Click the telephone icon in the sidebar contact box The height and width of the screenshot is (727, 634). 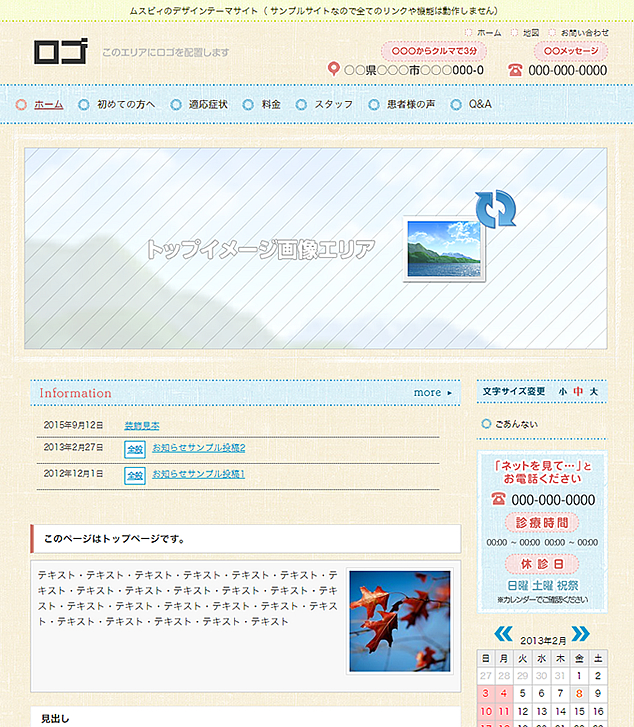498,499
